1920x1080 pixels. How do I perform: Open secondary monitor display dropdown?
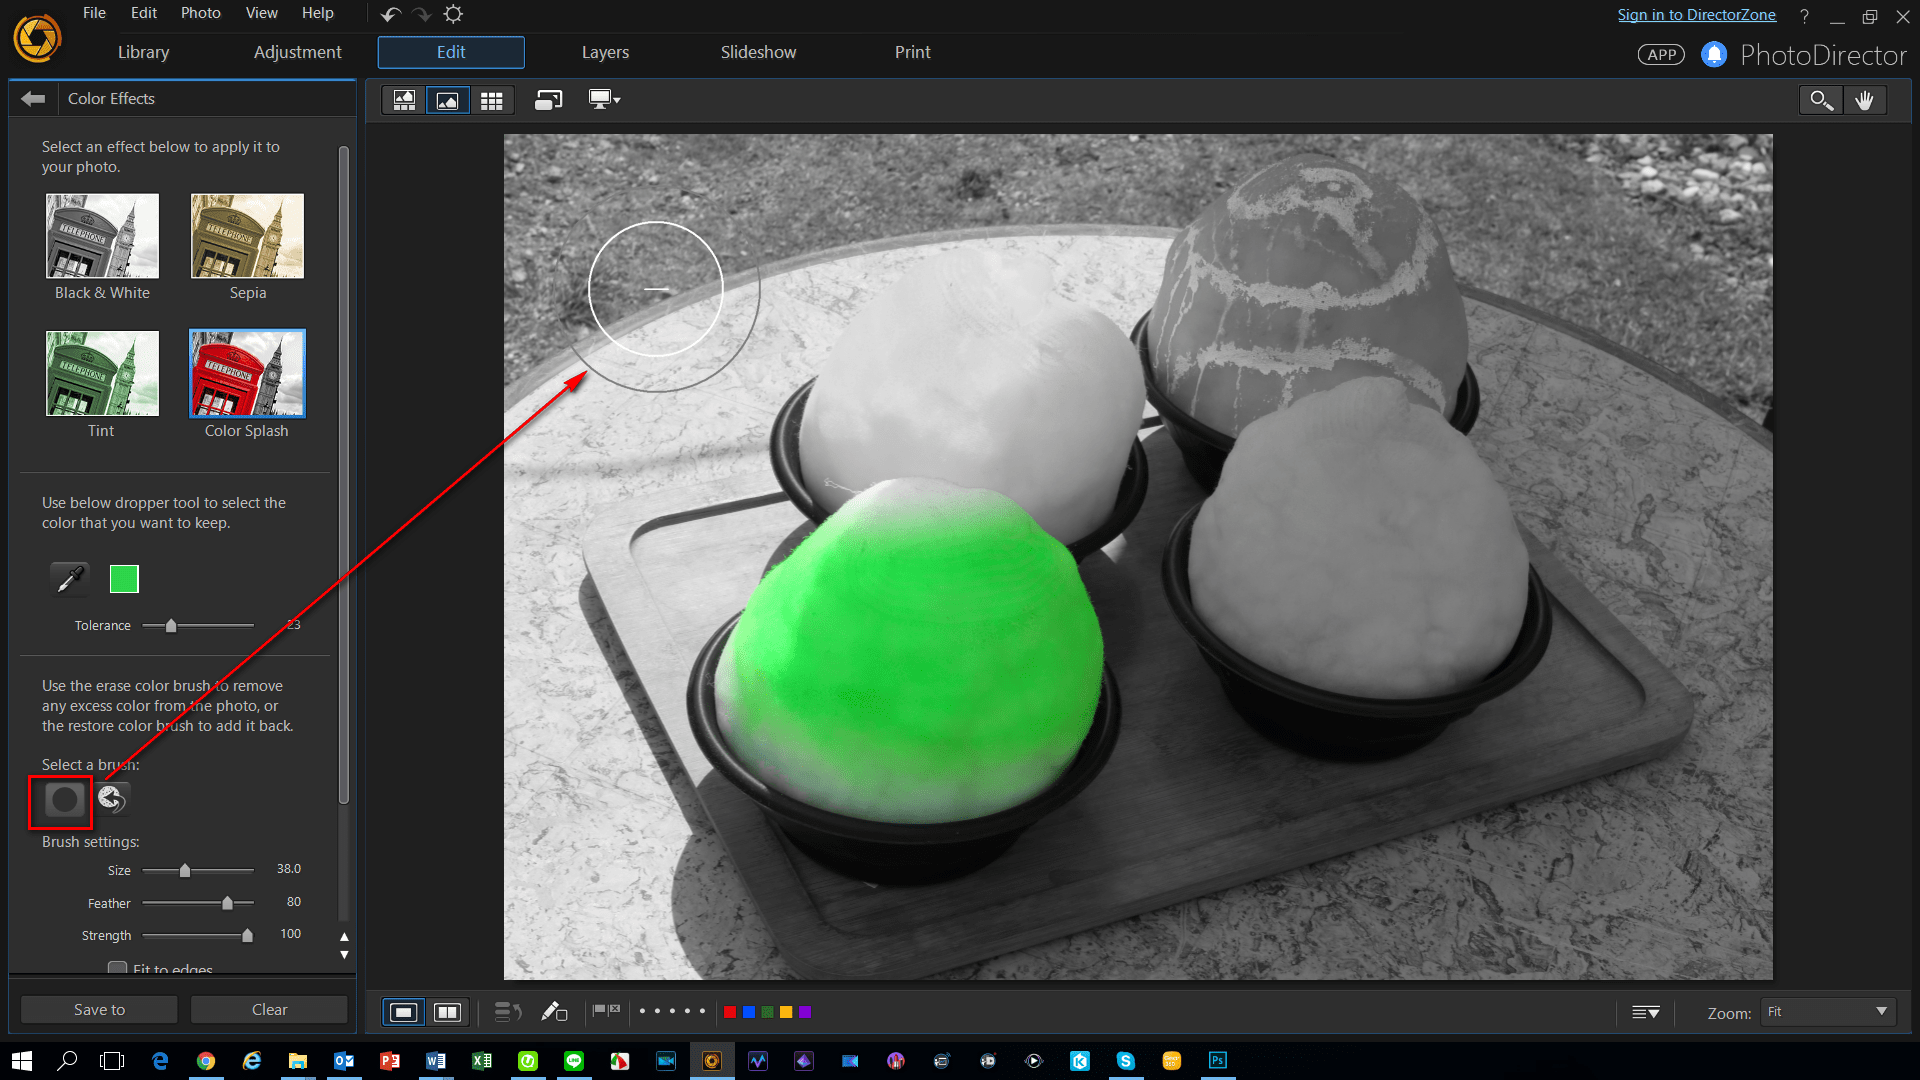click(605, 100)
